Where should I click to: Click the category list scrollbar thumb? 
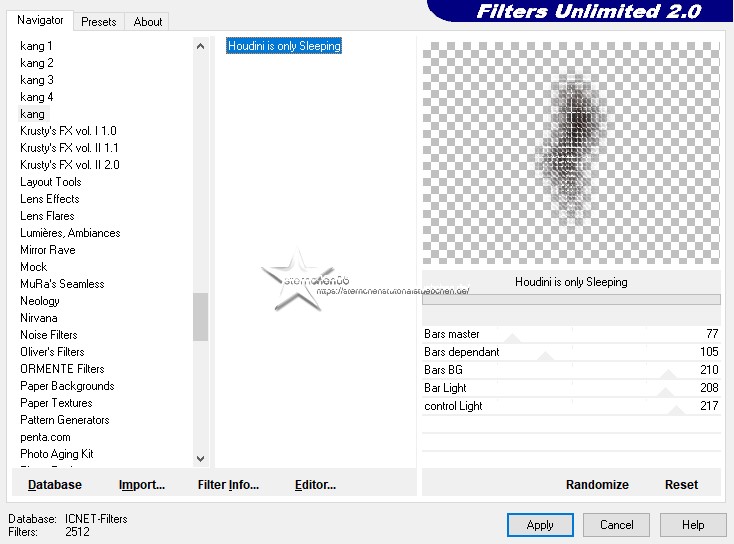tap(200, 317)
